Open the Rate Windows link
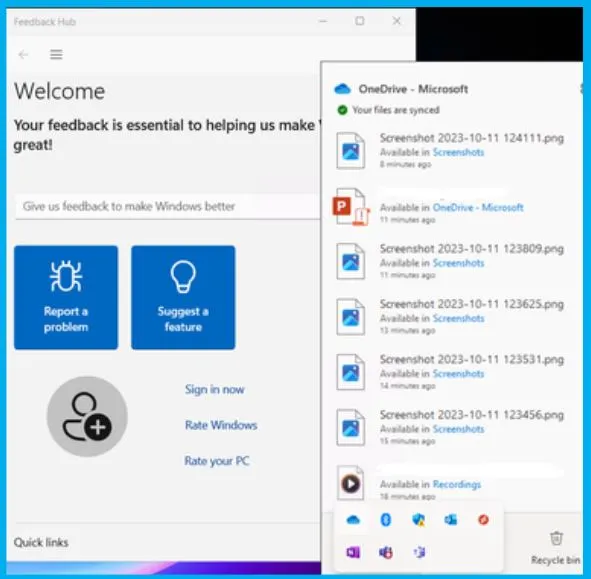This screenshot has height=579, width=591. 221,425
